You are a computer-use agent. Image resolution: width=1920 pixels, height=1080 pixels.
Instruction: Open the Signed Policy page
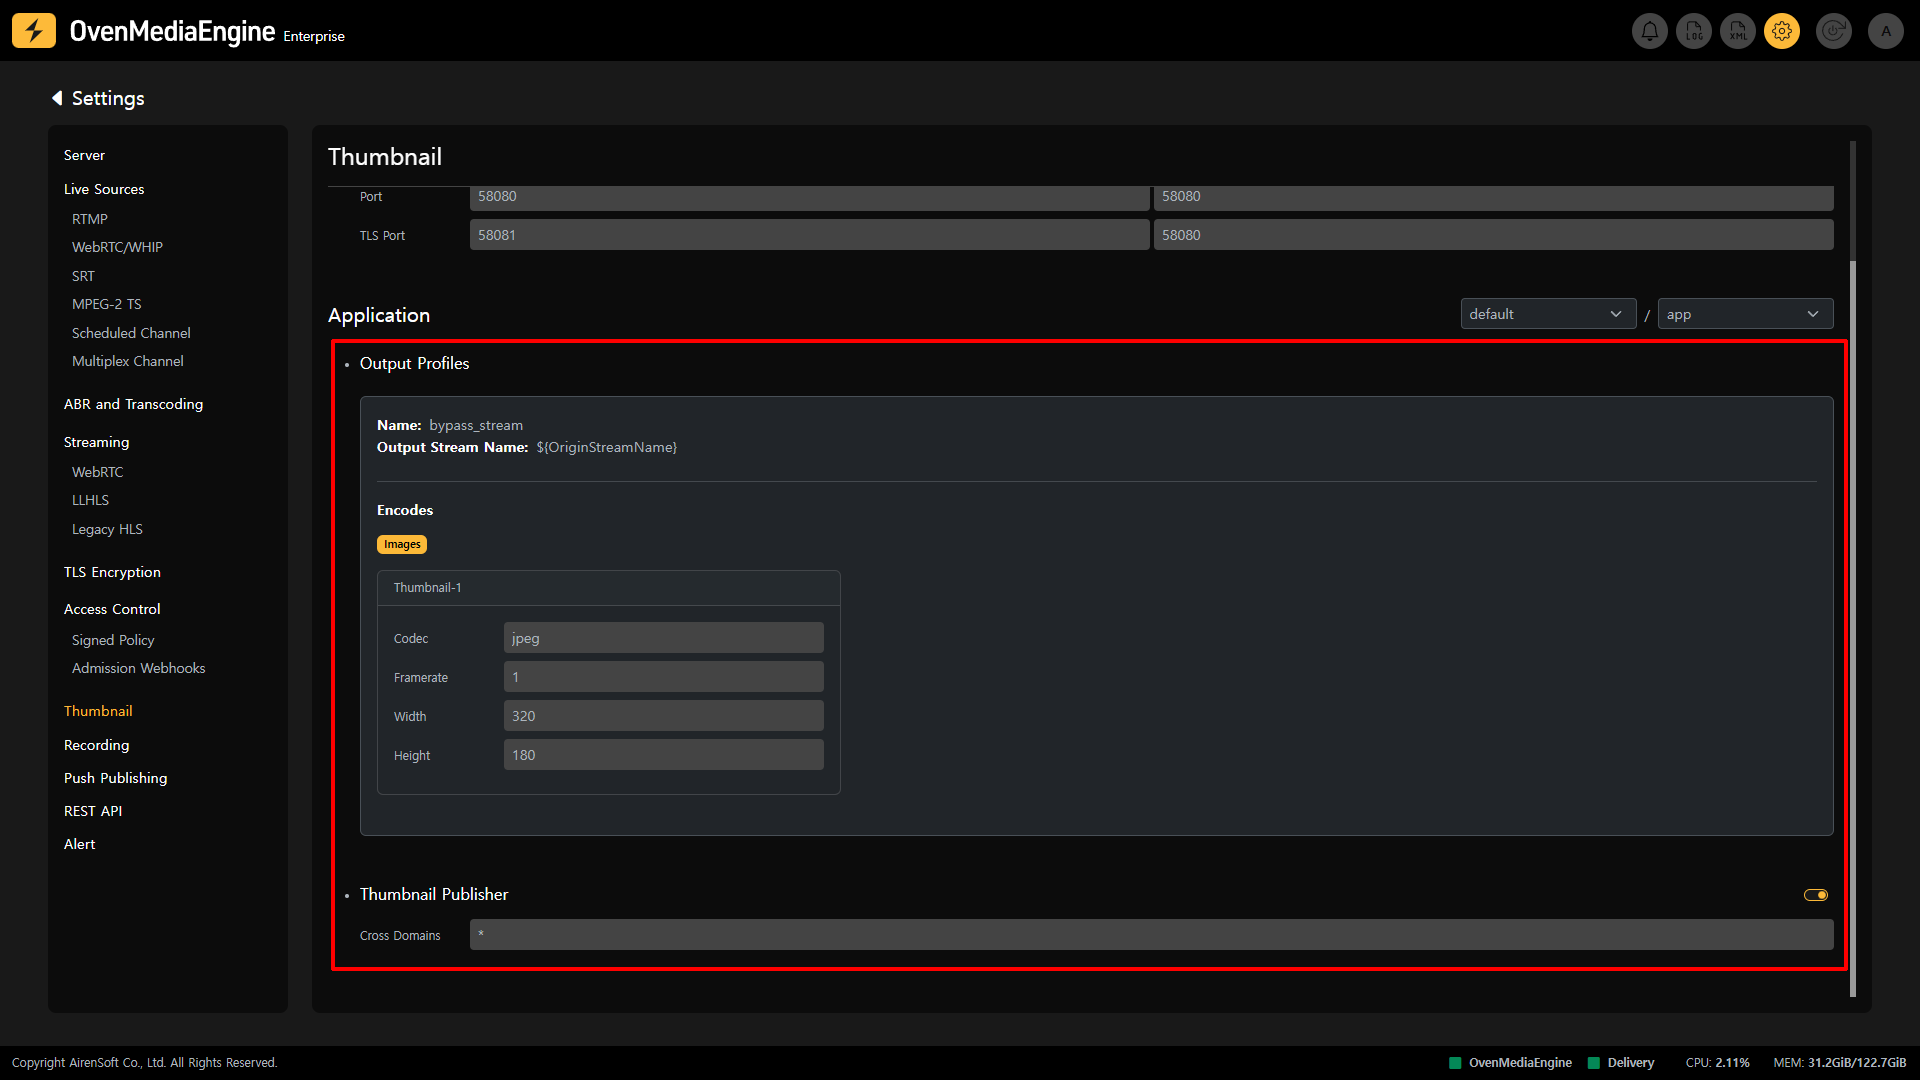click(113, 640)
